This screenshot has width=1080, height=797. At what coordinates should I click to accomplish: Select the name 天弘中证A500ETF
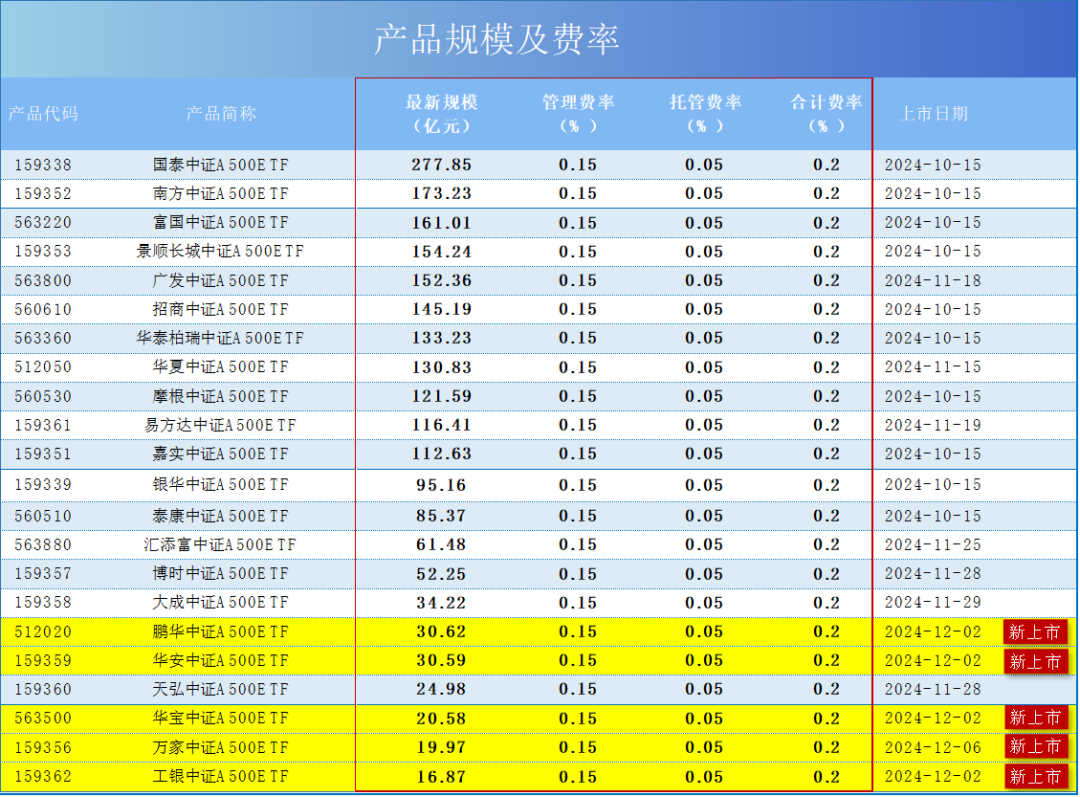[221, 690]
